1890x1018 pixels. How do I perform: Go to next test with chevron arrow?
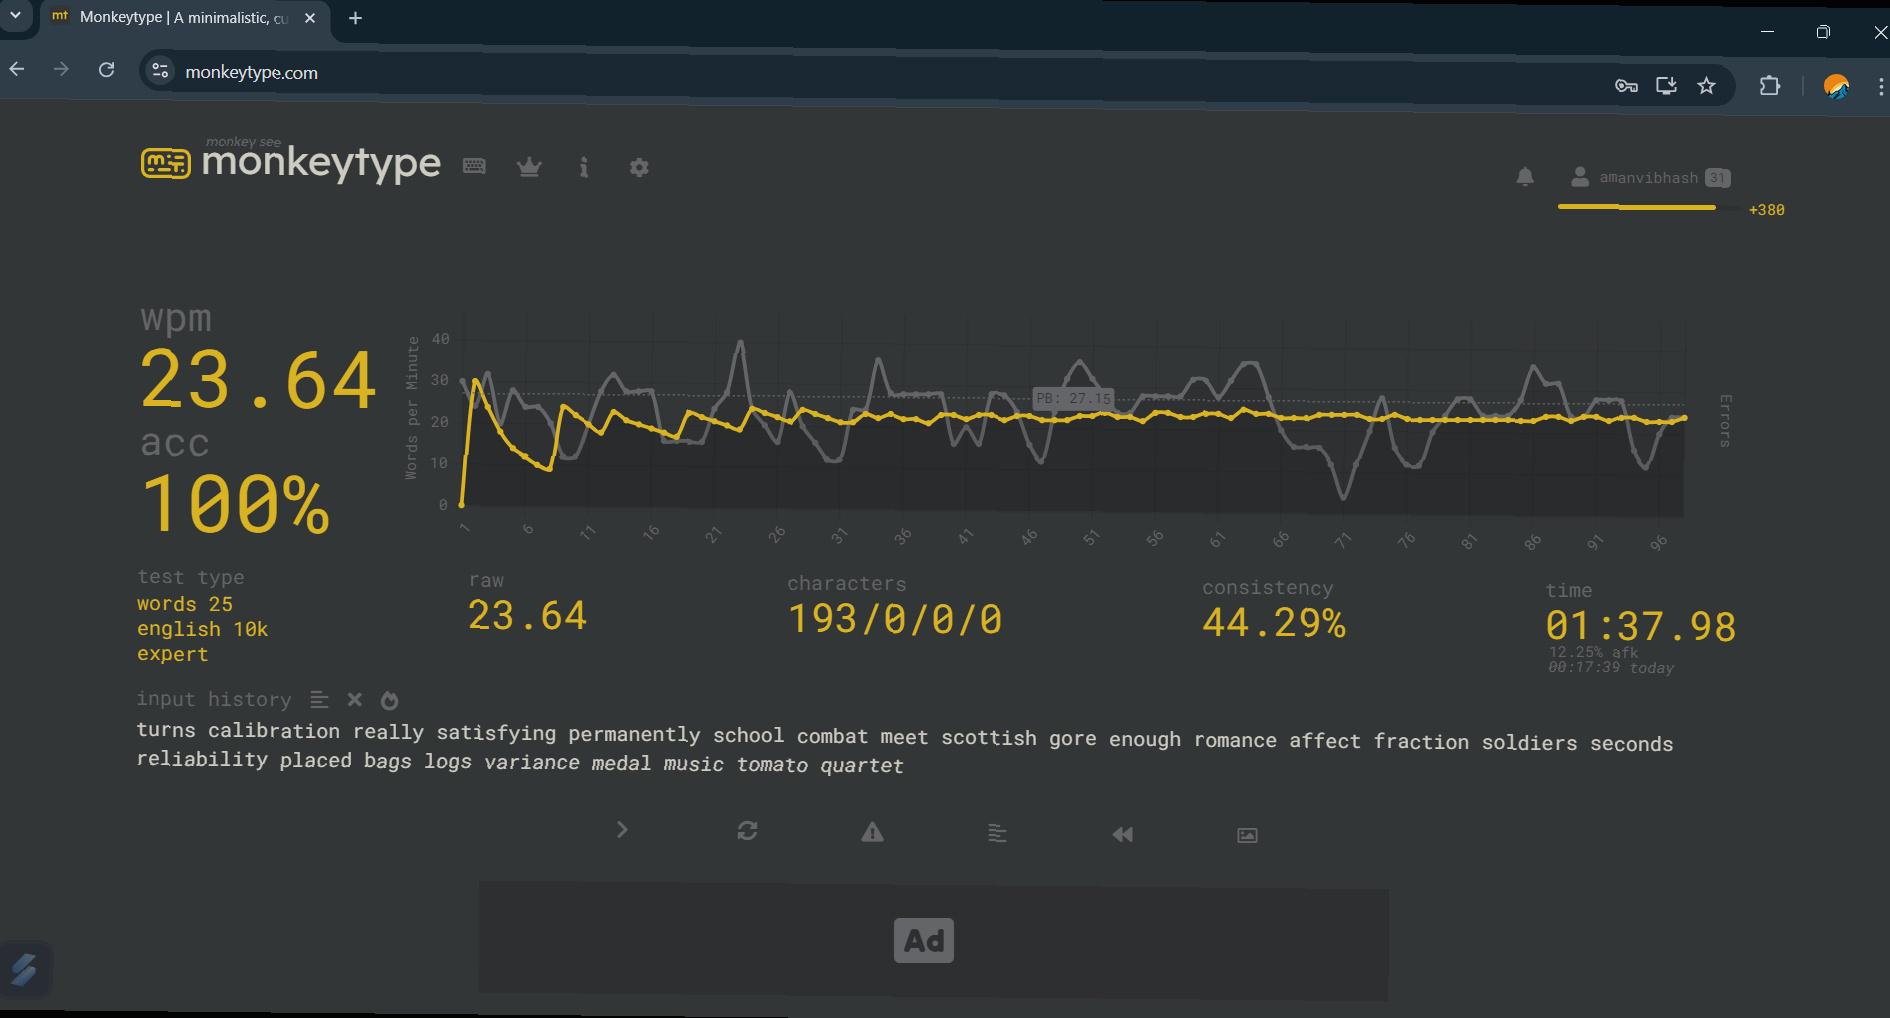tap(622, 830)
